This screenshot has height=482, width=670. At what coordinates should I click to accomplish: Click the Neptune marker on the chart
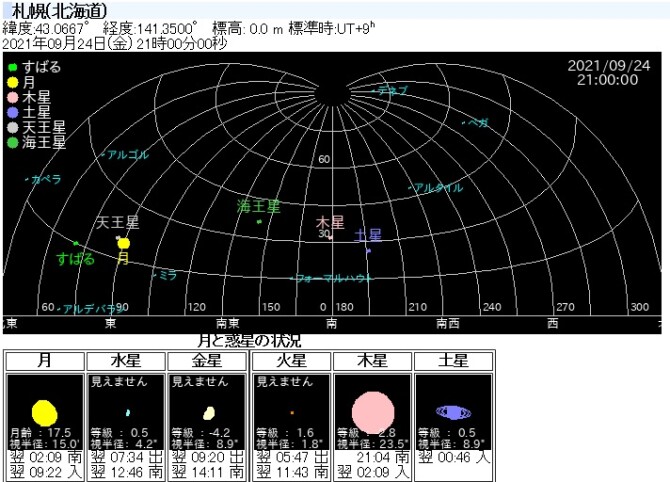[x=259, y=221]
